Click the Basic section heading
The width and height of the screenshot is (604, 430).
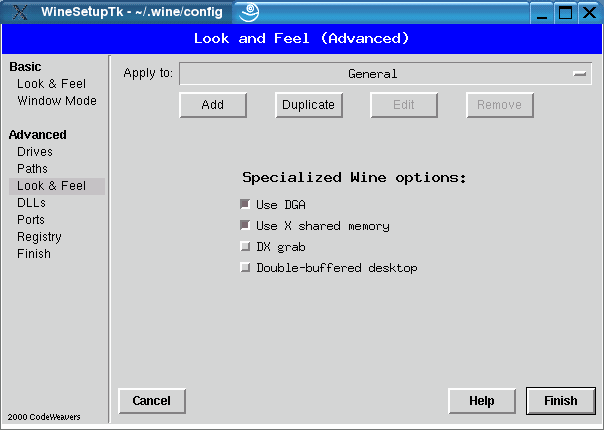click(x=25, y=67)
